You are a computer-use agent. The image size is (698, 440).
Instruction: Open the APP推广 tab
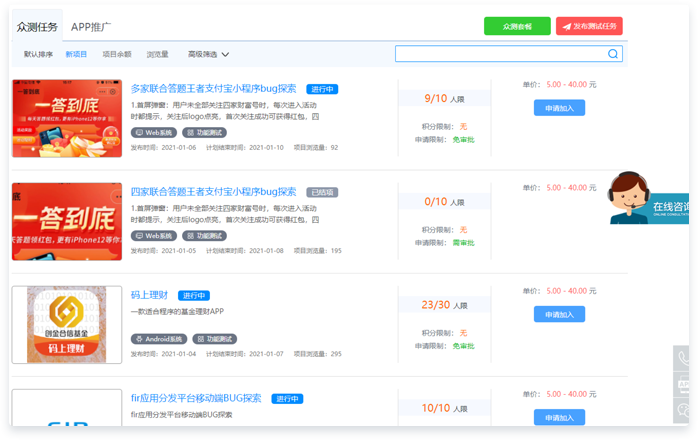[x=91, y=27]
